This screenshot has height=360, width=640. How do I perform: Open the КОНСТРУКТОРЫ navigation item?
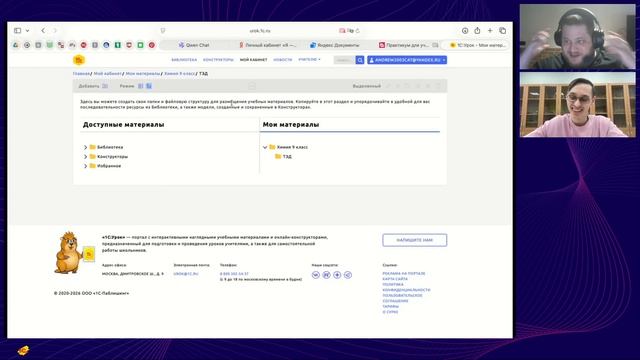[x=218, y=60]
